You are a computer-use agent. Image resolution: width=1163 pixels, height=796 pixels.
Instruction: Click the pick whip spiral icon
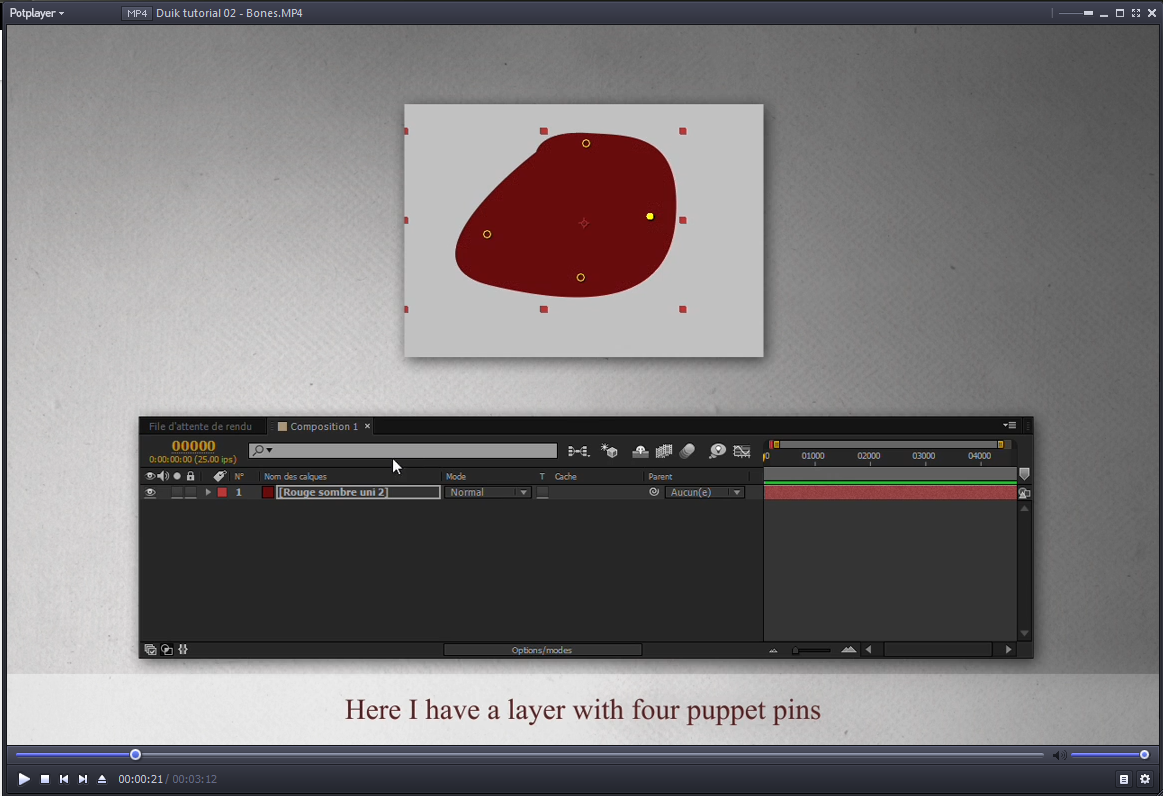tap(654, 492)
